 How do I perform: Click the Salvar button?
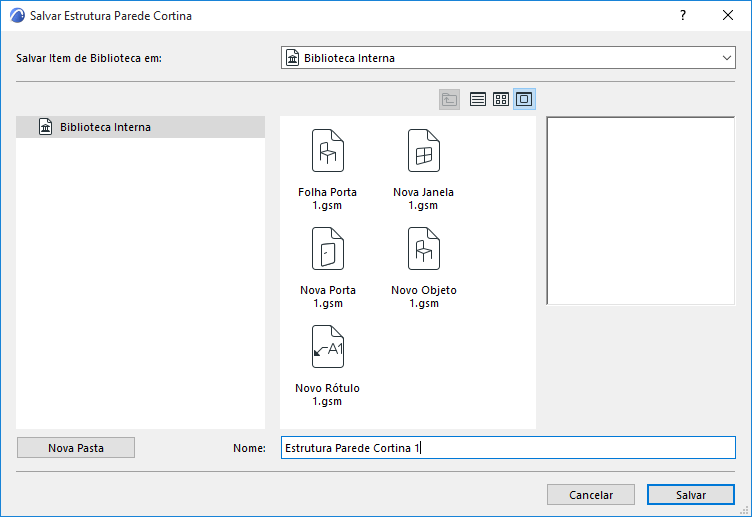pyautogui.click(x=691, y=495)
